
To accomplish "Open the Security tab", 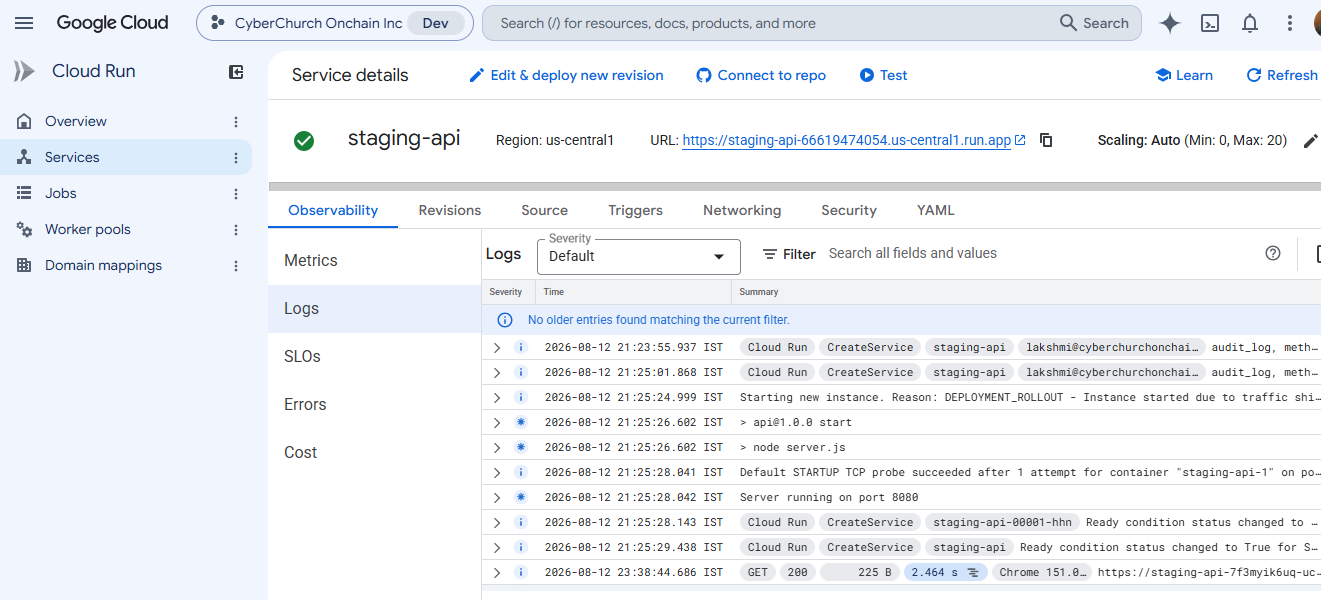I will click(x=849, y=210).
